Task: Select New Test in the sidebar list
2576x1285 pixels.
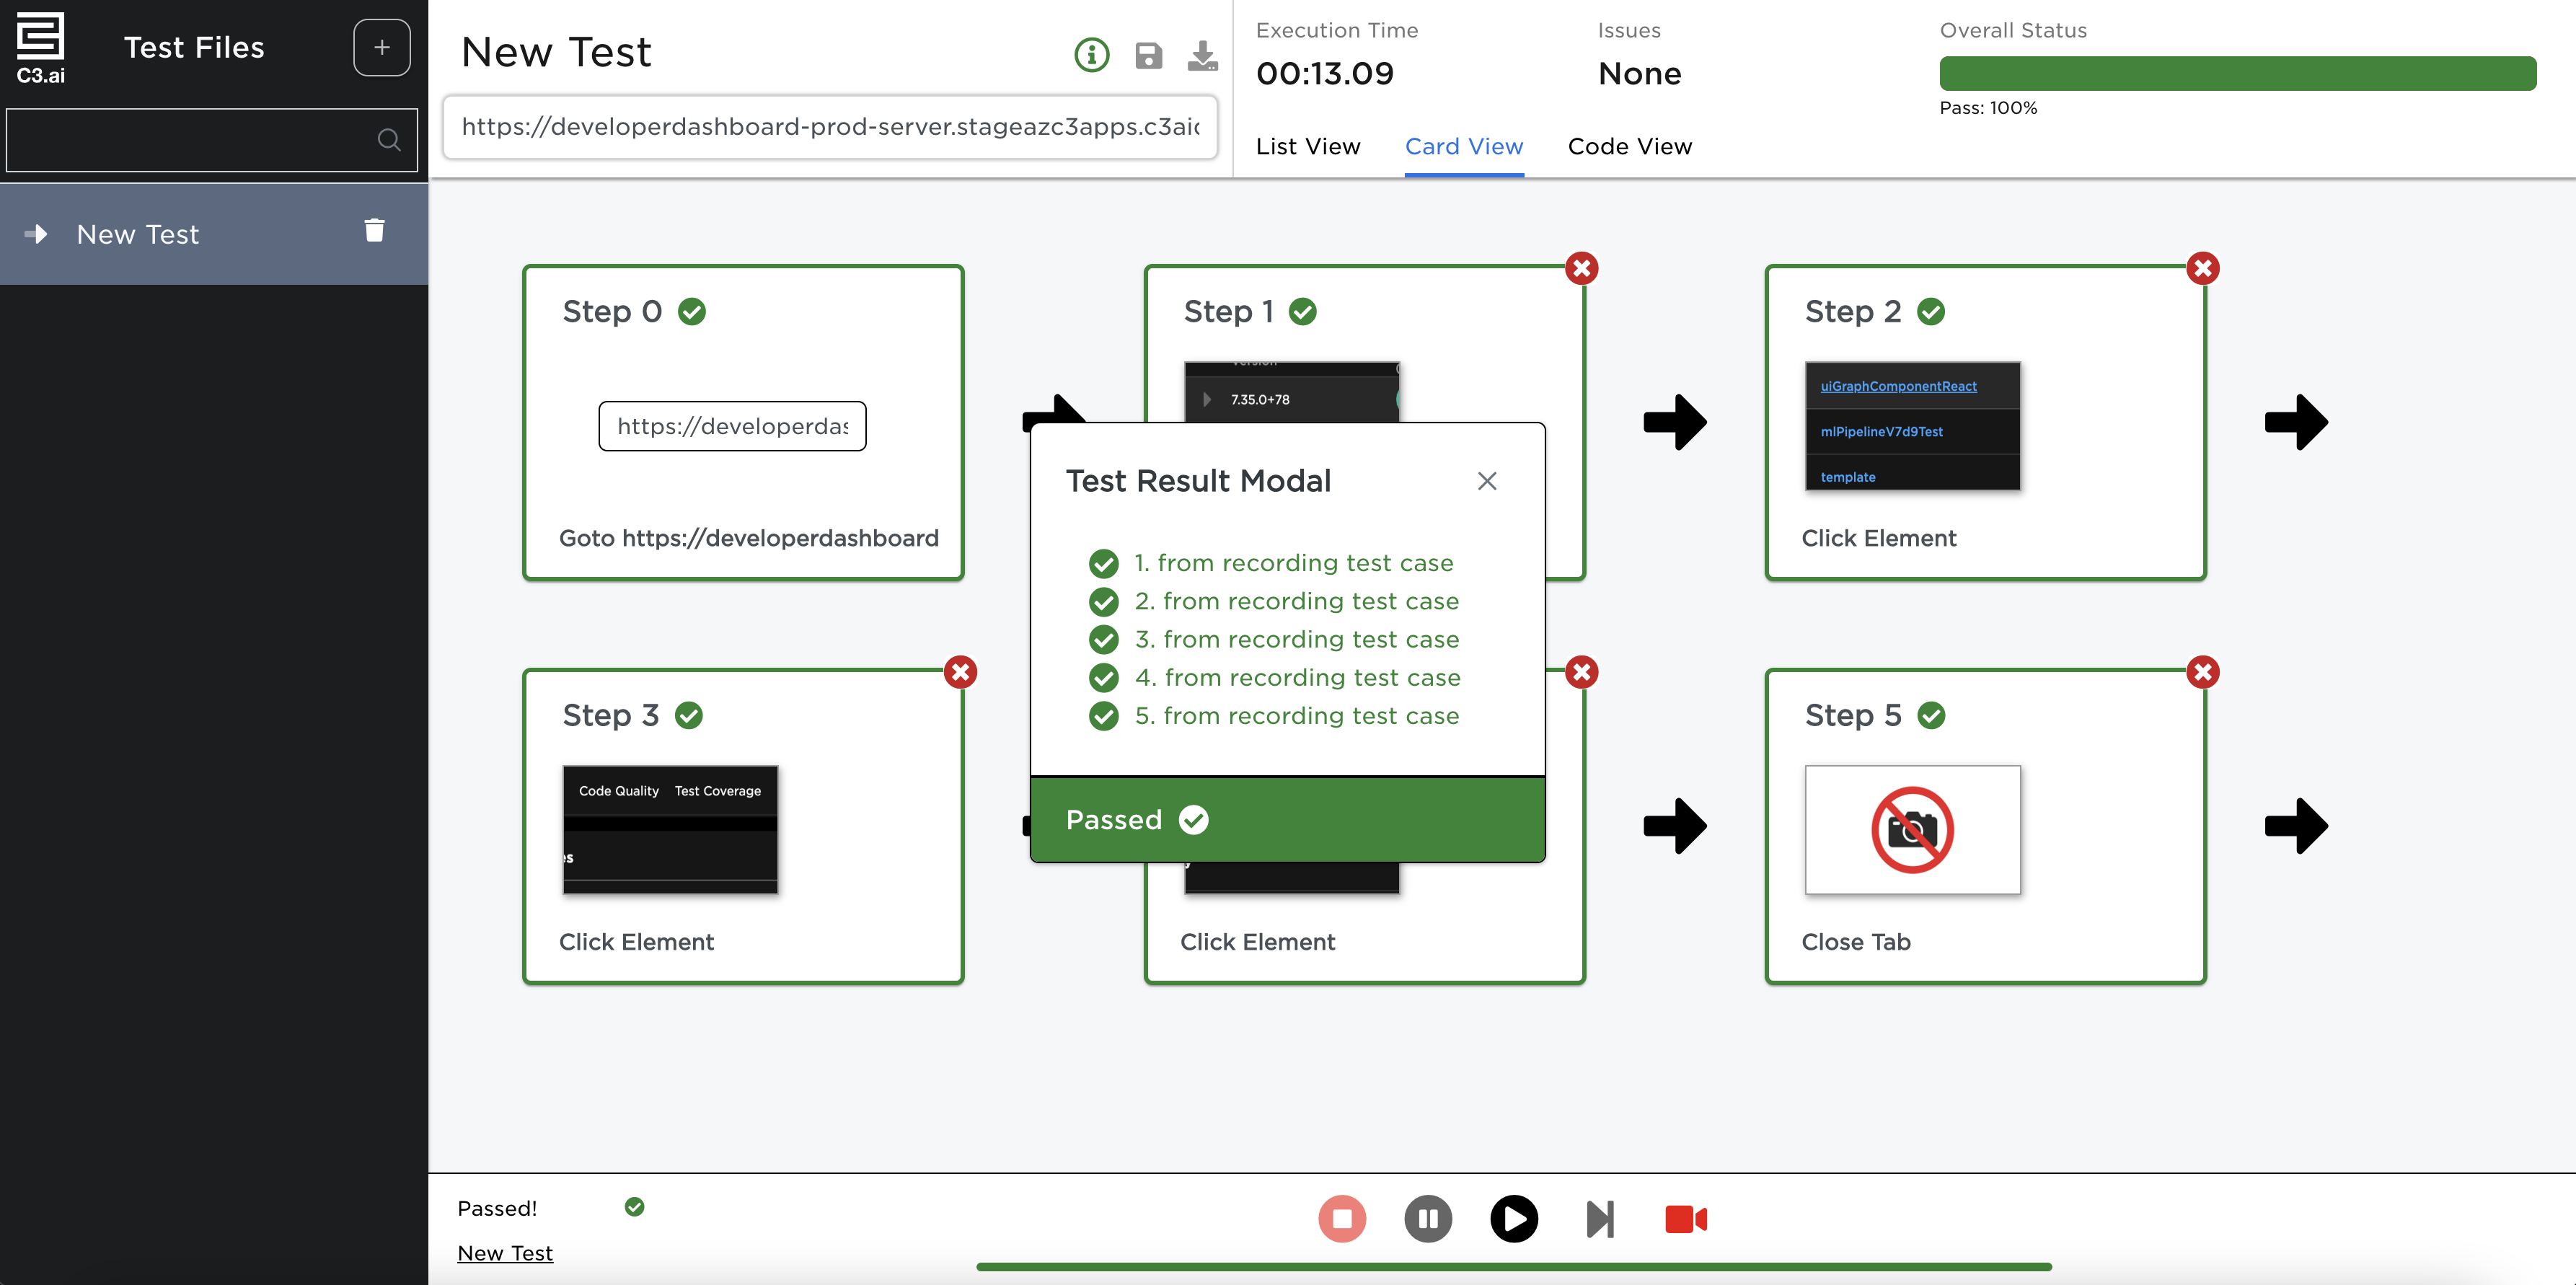Action: [x=138, y=234]
